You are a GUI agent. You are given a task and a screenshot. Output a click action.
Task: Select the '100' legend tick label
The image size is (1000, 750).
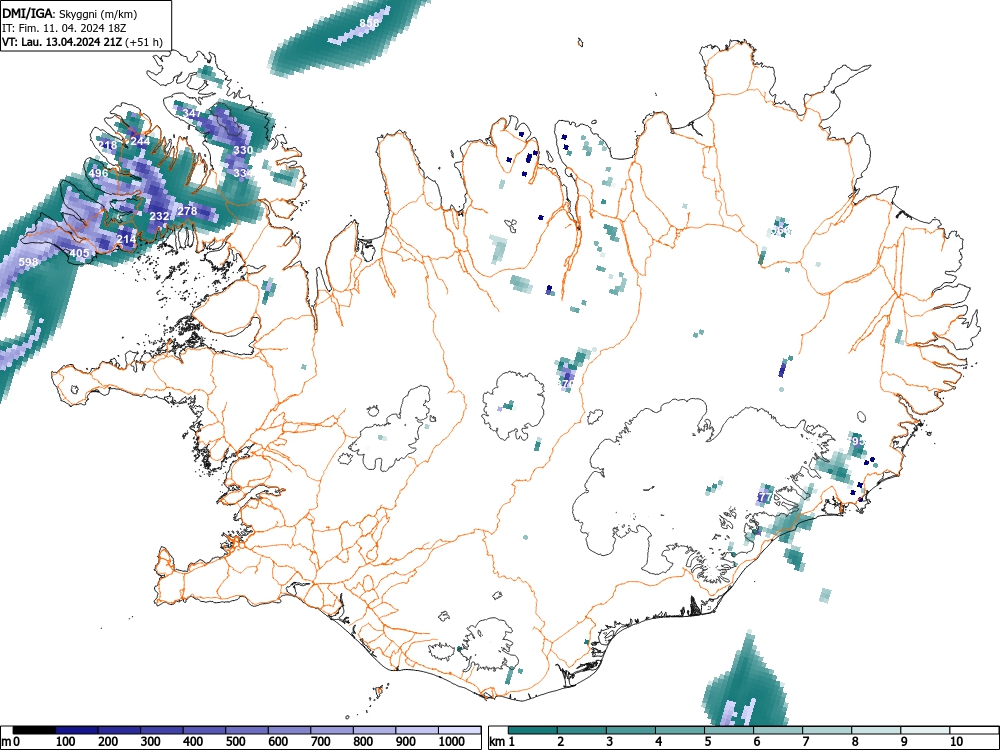(66, 742)
